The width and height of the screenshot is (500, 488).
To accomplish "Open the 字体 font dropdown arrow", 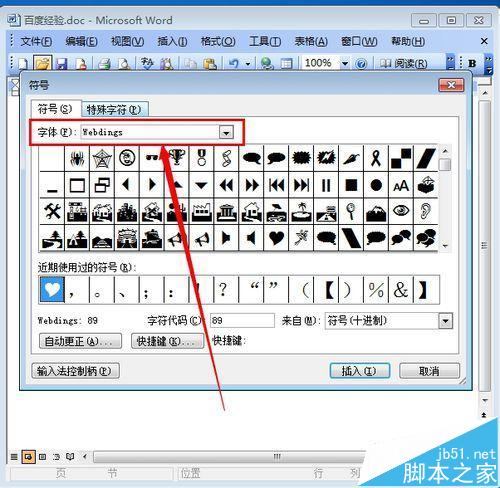I will click(x=226, y=132).
